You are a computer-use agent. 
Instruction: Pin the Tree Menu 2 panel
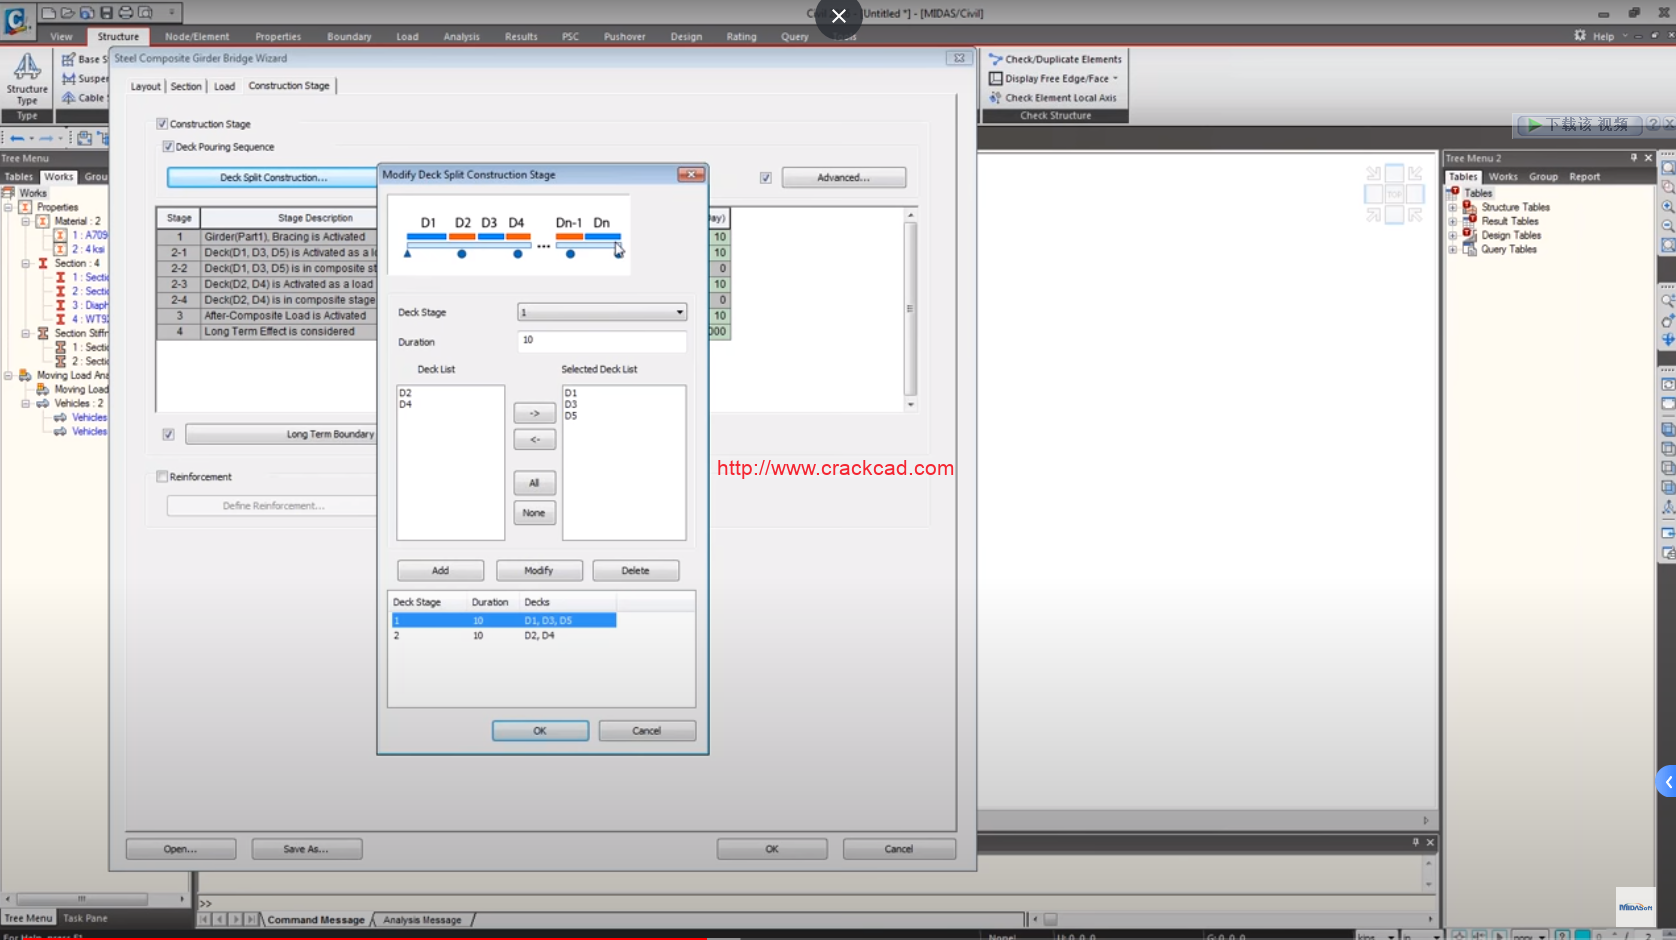tap(1634, 158)
